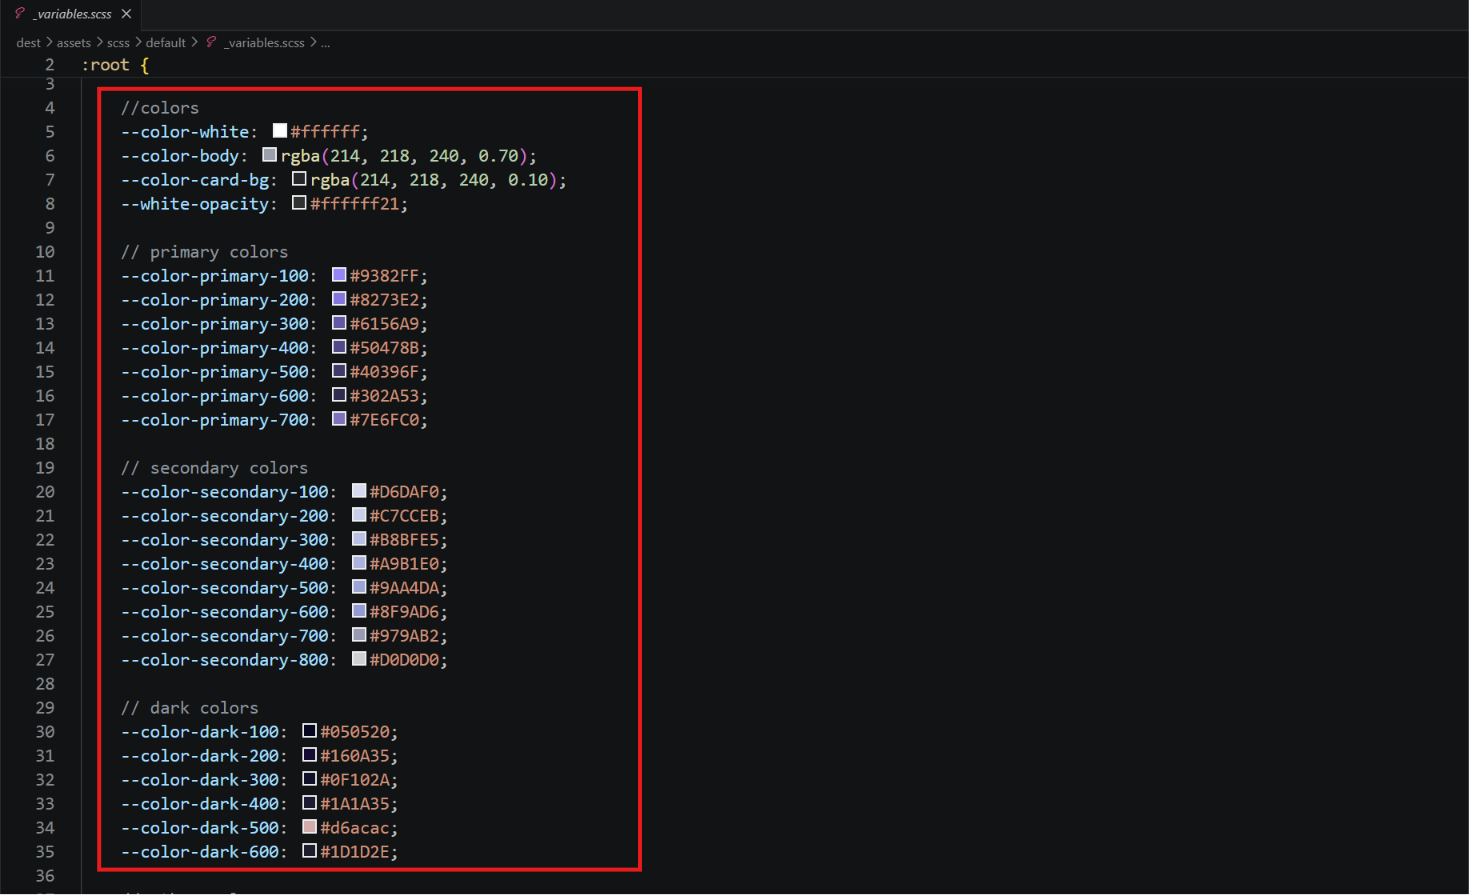Open color swatch for #ffffff21
Image resolution: width=1469 pixels, height=895 pixels.
click(299, 203)
